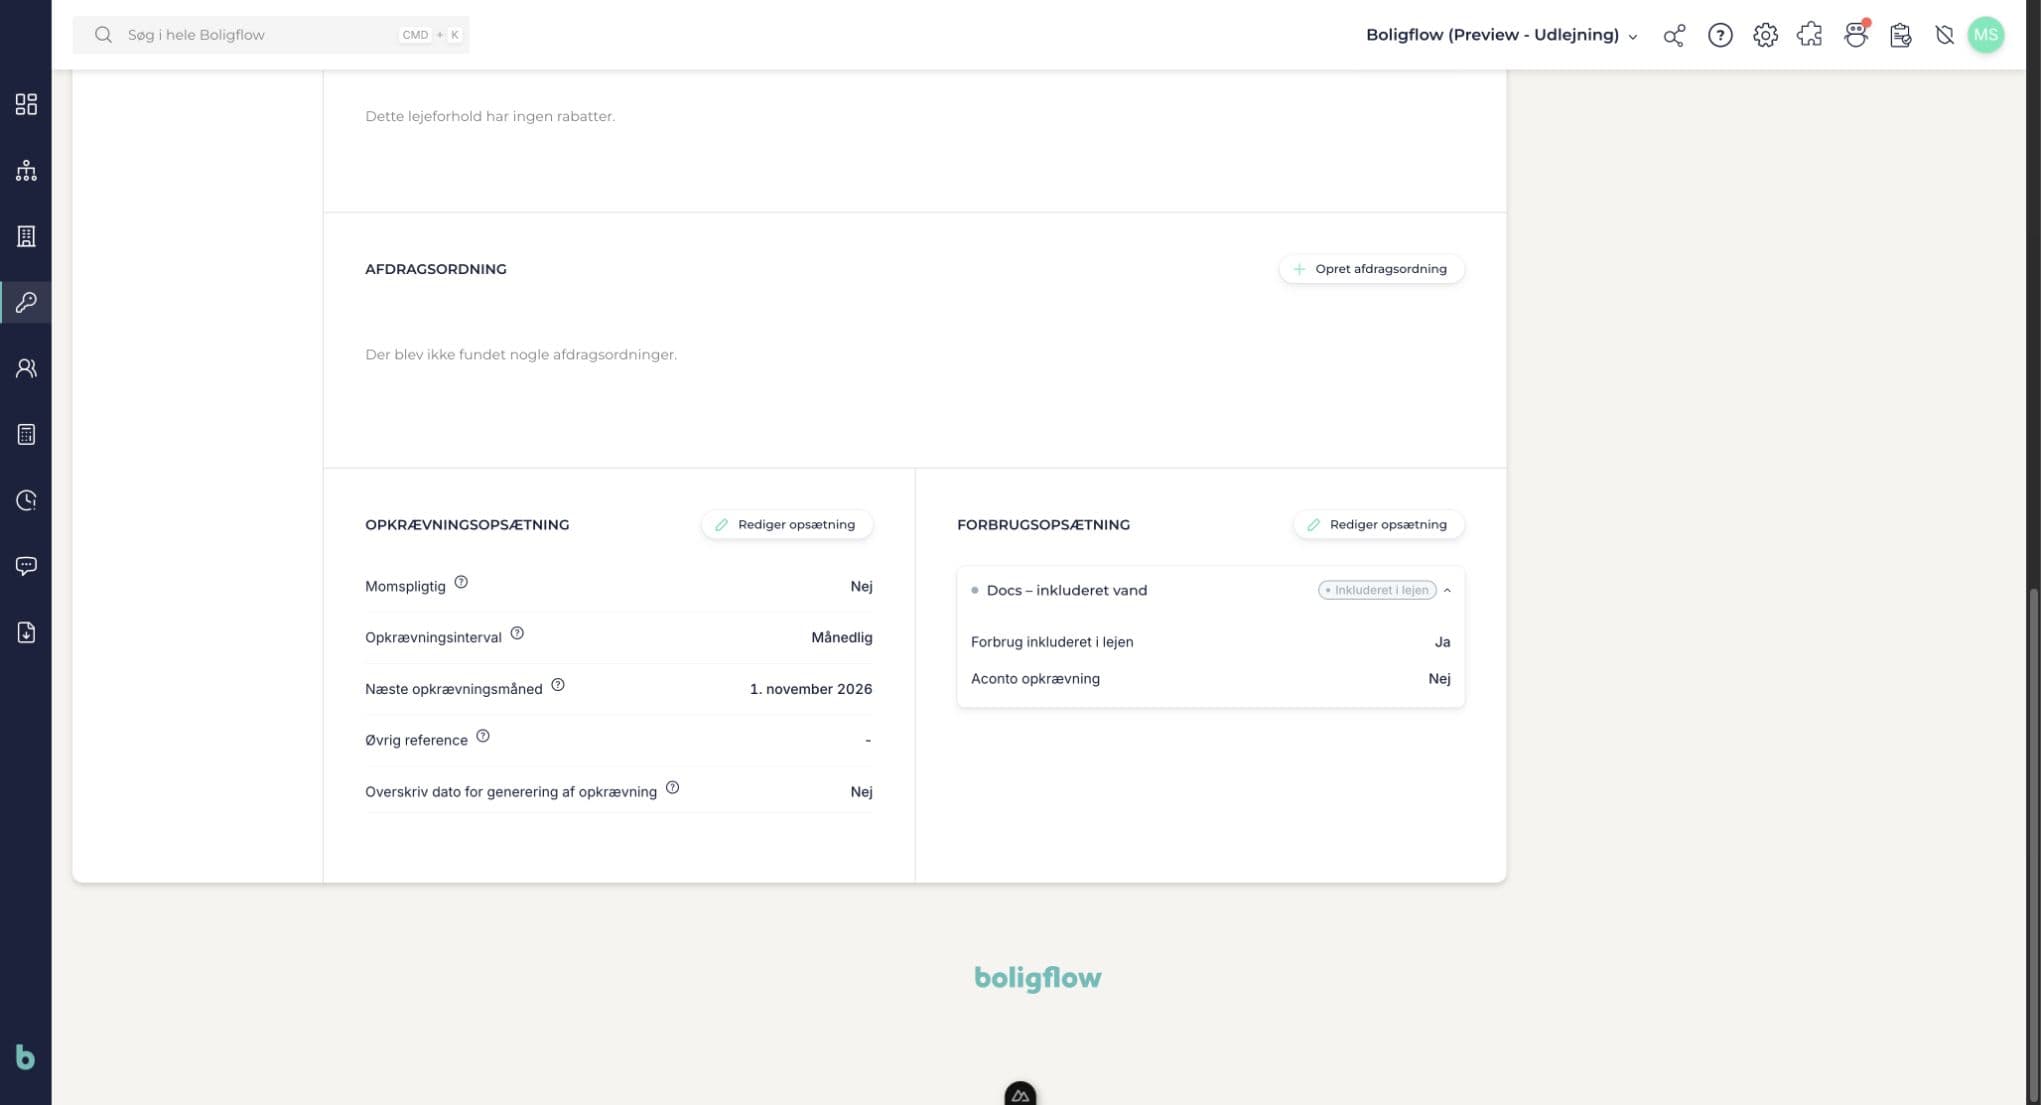The width and height of the screenshot is (2041, 1105).
Task: Open the help question mark icon
Action: [x=1720, y=35]
